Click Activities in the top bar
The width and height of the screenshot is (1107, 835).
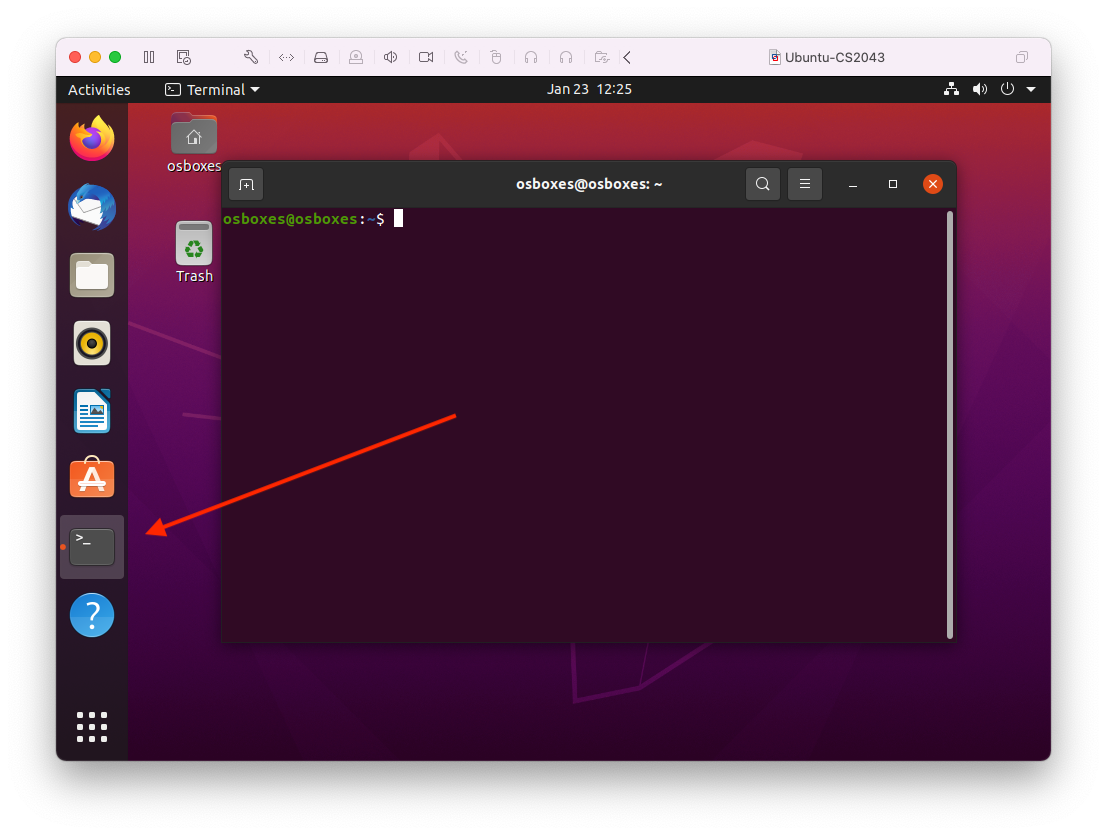click(x=99, y=90)
